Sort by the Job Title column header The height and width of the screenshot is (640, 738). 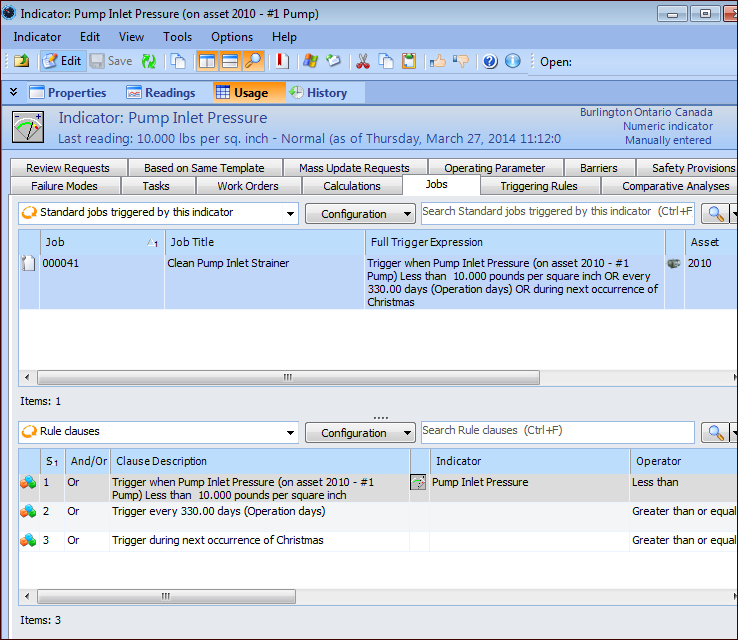coord(264,242)
